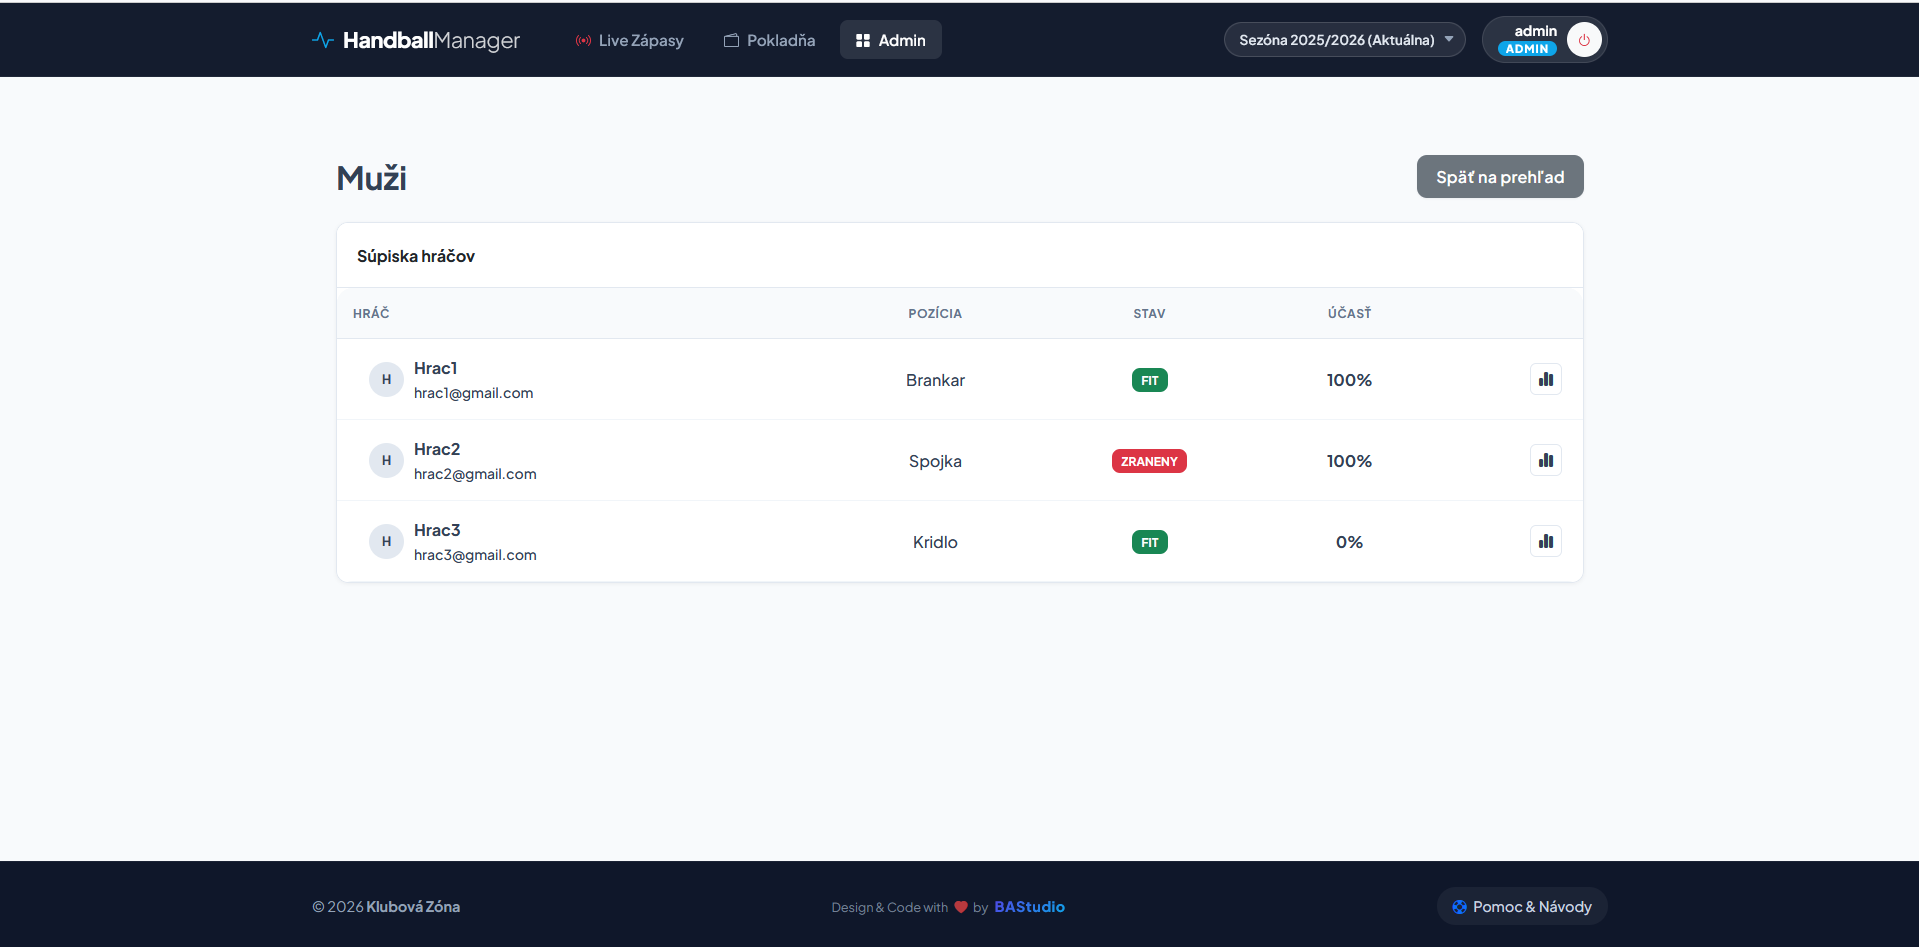Click the green FIT badge for Hrac1
1919x947 pixels.
[x=1149, y=380]
